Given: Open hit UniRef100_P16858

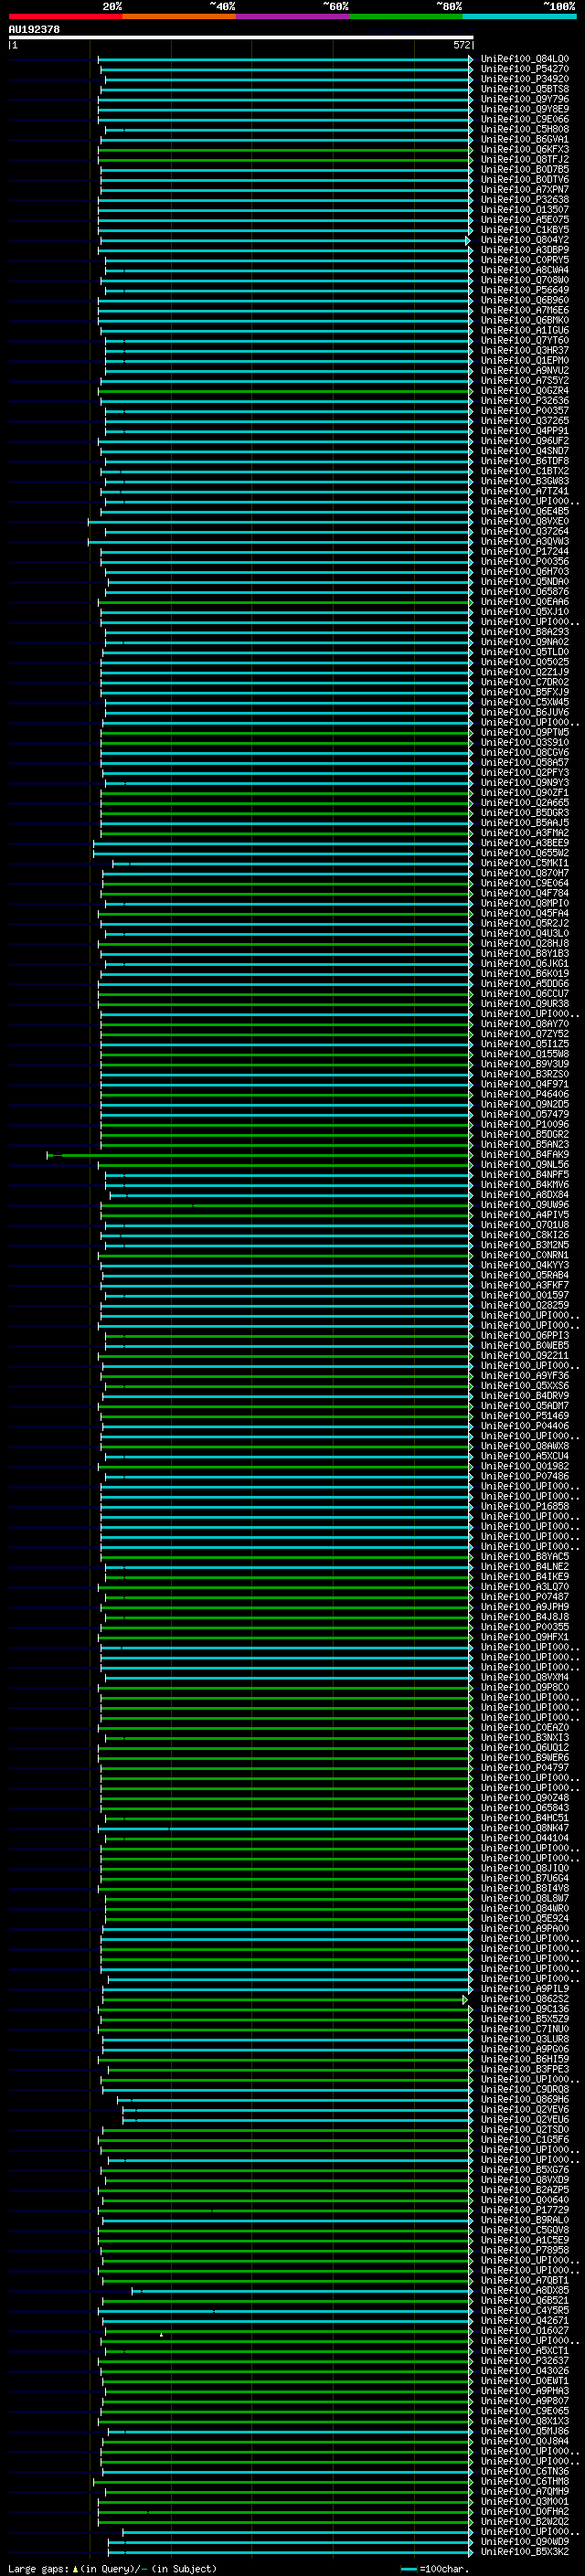Looking at the screenshot, I should click(x=525, y=1506).
